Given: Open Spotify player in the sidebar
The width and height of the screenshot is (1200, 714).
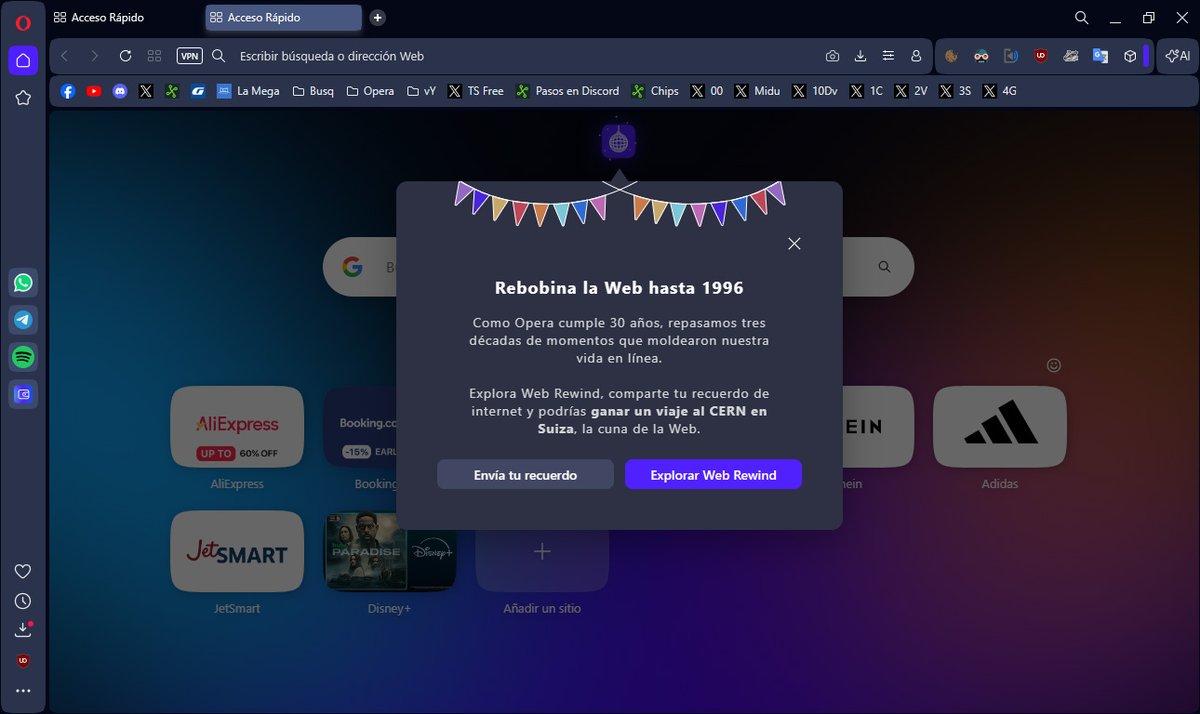Looking at the screenshot, I should pyautogui.click(x=23, y=357).
